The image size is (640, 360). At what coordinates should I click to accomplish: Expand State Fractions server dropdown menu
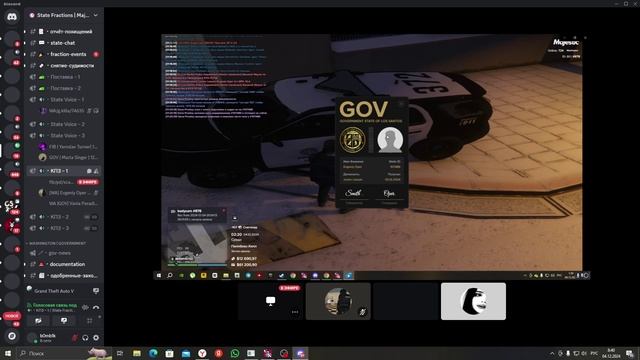click(x=96, y=16)
